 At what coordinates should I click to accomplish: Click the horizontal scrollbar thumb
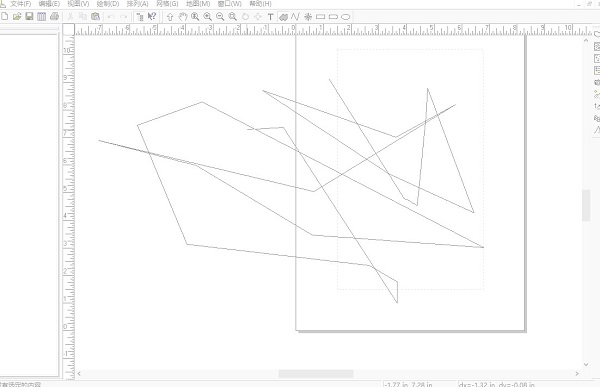pos(316,374)
